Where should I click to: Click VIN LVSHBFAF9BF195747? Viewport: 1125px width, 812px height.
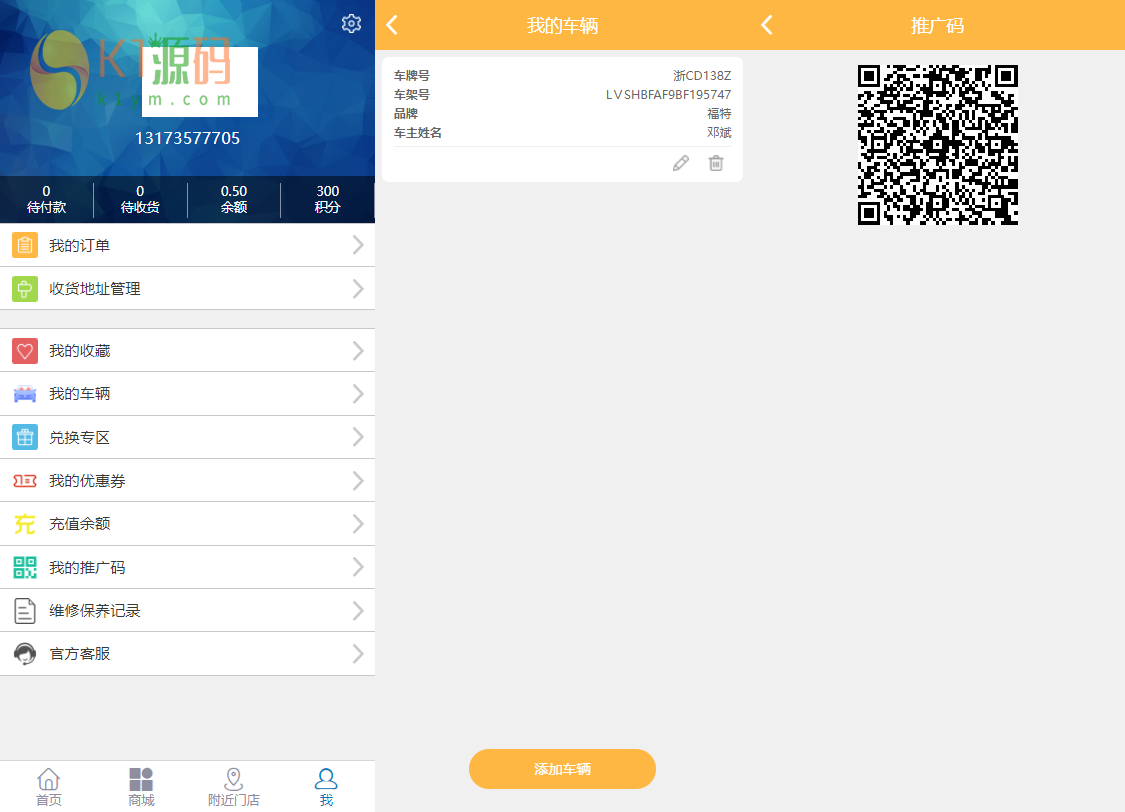click(668, 95)
